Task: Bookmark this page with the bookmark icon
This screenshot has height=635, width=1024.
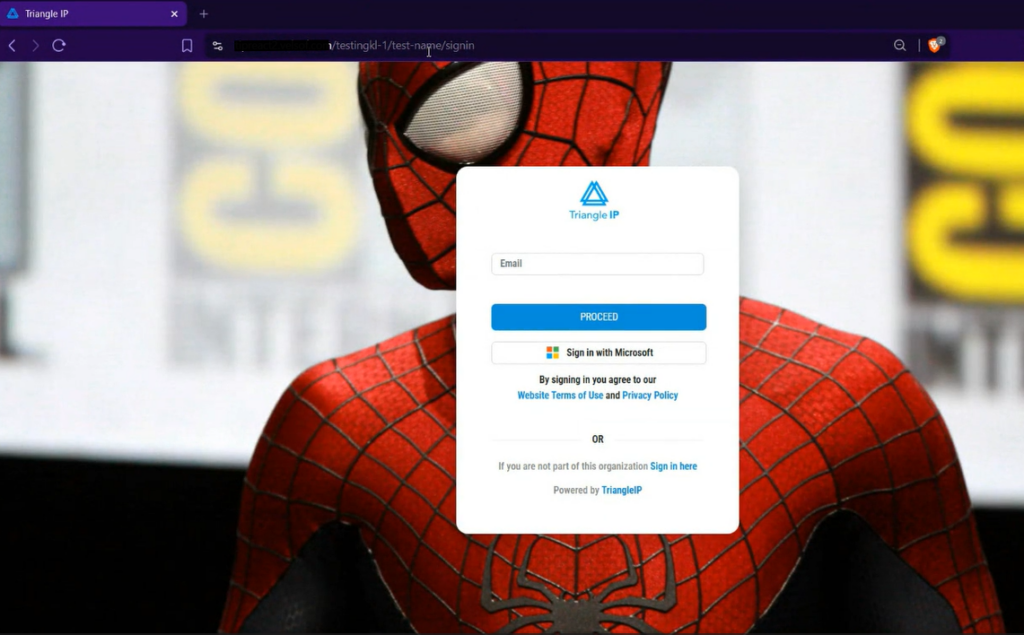Action: (187, 46)
